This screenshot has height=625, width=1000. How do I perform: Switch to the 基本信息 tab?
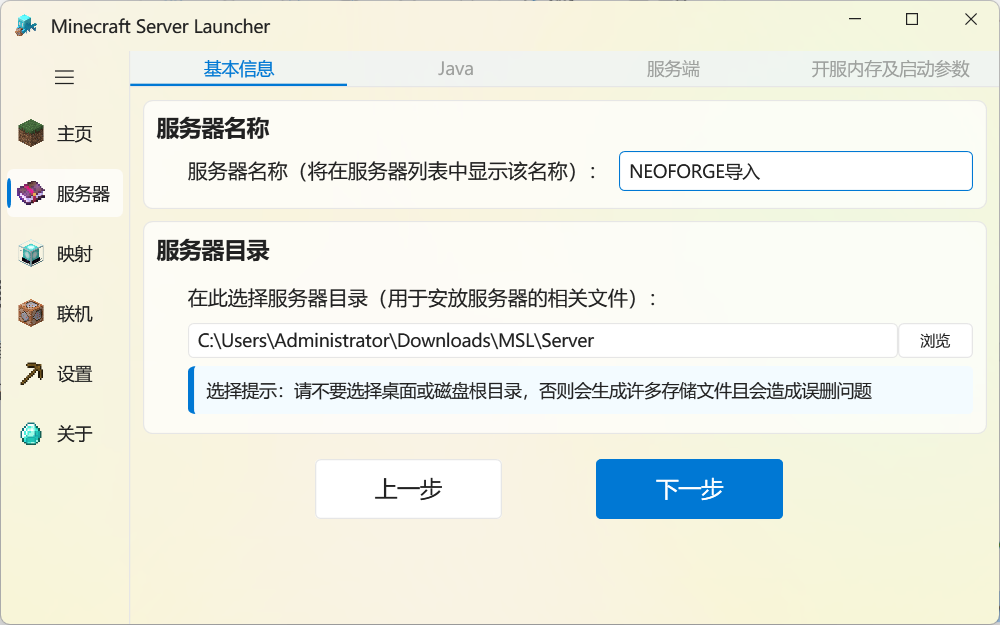pyautogui.click(x=239, y=69)
